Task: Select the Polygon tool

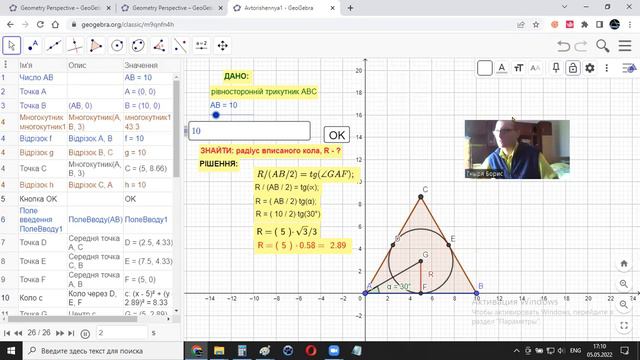Action: [x=96, y=45]
